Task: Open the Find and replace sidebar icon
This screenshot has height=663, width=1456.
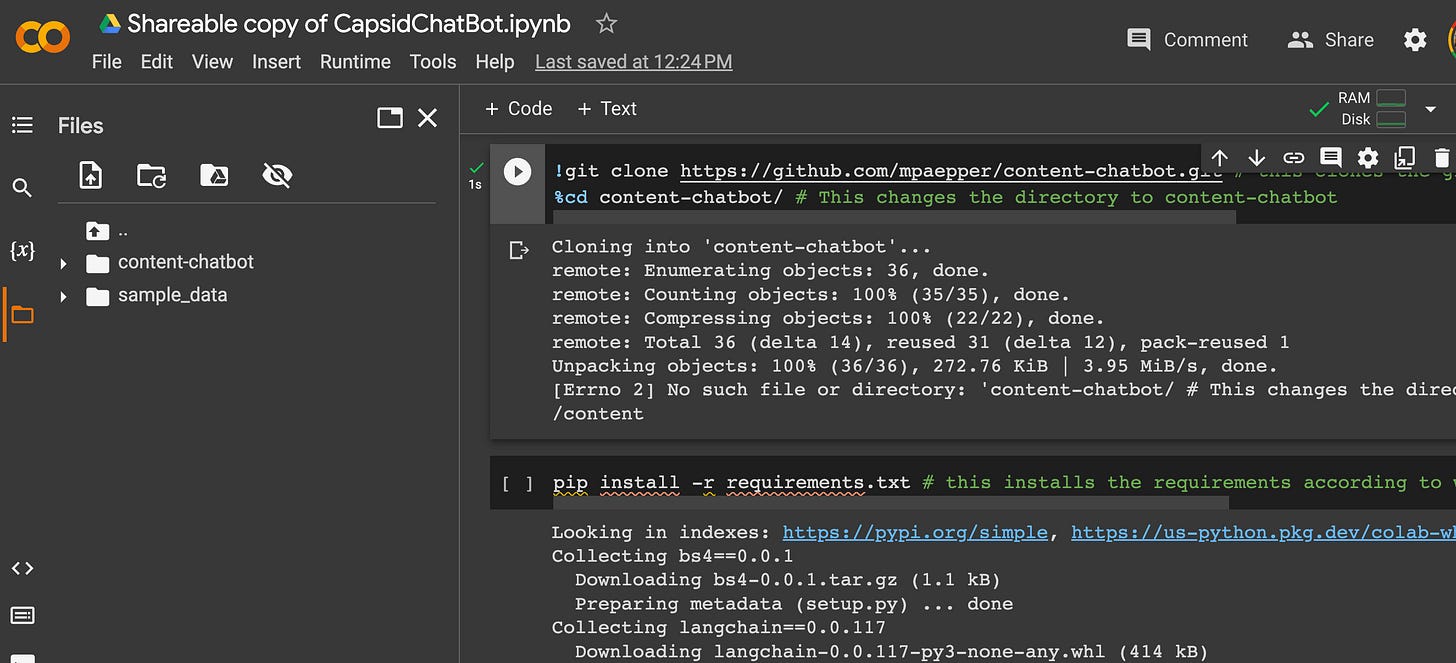Action: [22, 188]
